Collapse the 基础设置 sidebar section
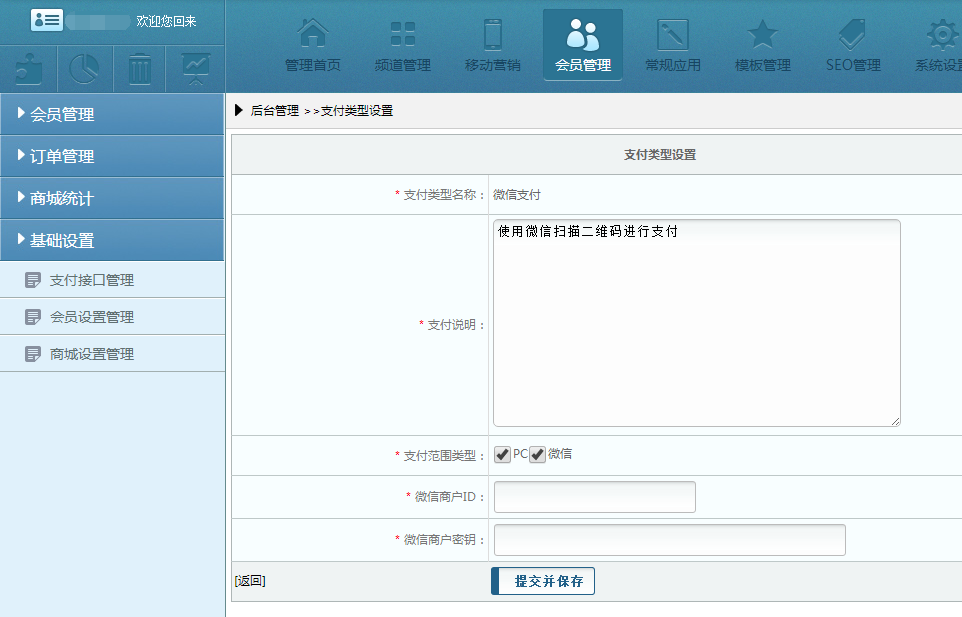The height and width of the screenshot is (617, 962). click(112, 240)
